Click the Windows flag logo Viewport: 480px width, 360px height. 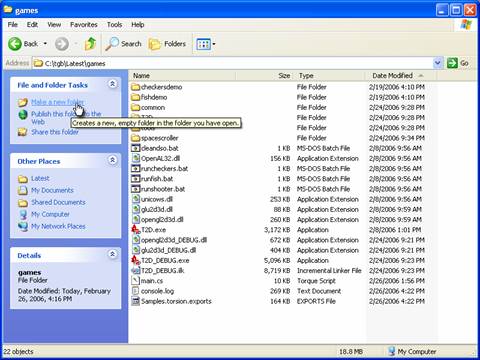(466, 24)
